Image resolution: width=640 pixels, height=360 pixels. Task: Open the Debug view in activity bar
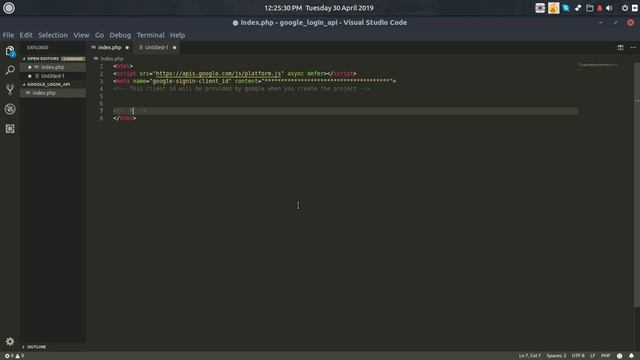click(10, 109)
